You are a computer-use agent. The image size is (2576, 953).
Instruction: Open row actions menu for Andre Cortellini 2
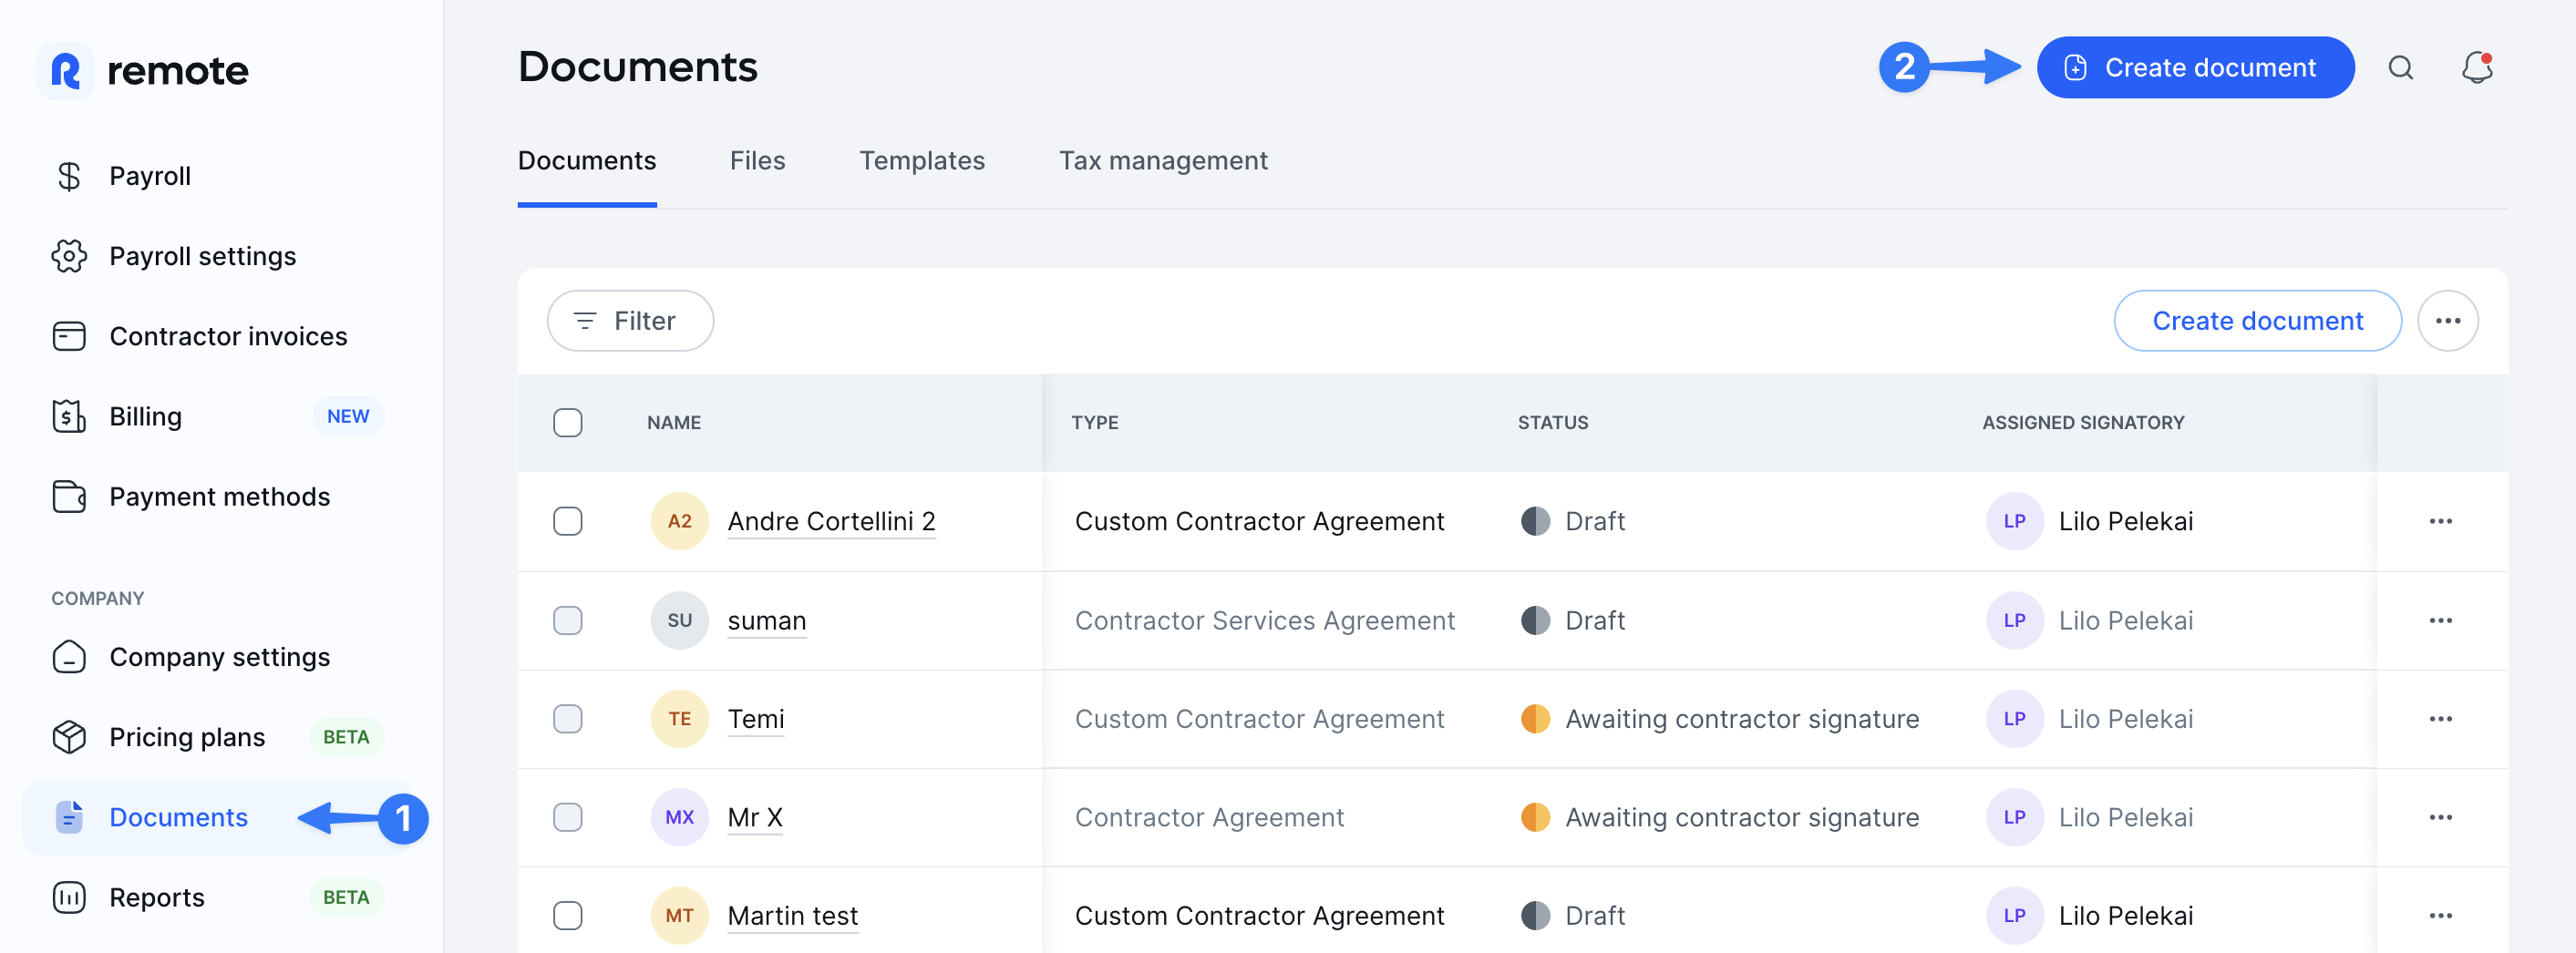(x=2440, y=521)
